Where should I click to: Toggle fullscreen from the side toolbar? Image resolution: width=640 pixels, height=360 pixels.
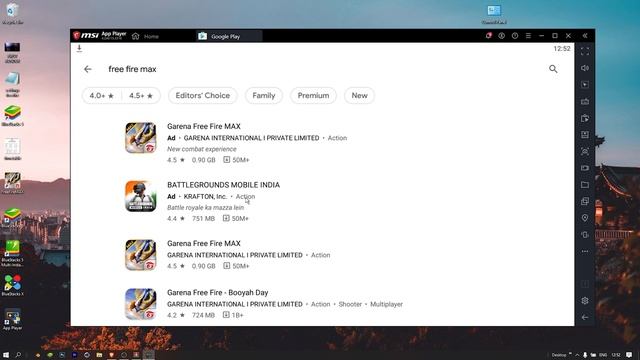pyautogui.click(x=585, y=51)
